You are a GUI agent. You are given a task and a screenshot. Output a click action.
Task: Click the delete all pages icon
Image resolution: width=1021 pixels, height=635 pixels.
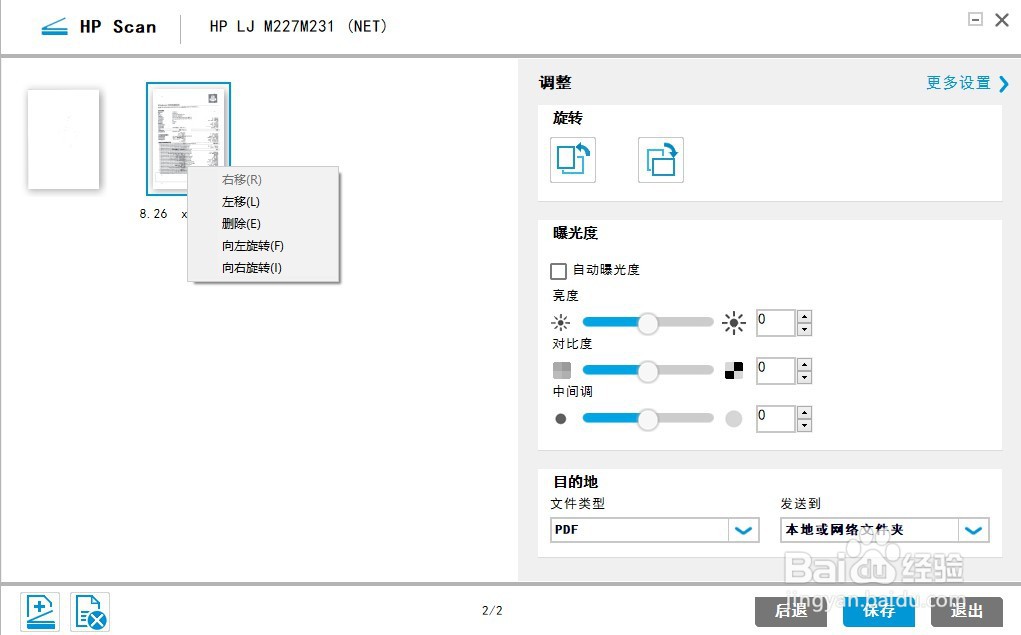point(90,610)
